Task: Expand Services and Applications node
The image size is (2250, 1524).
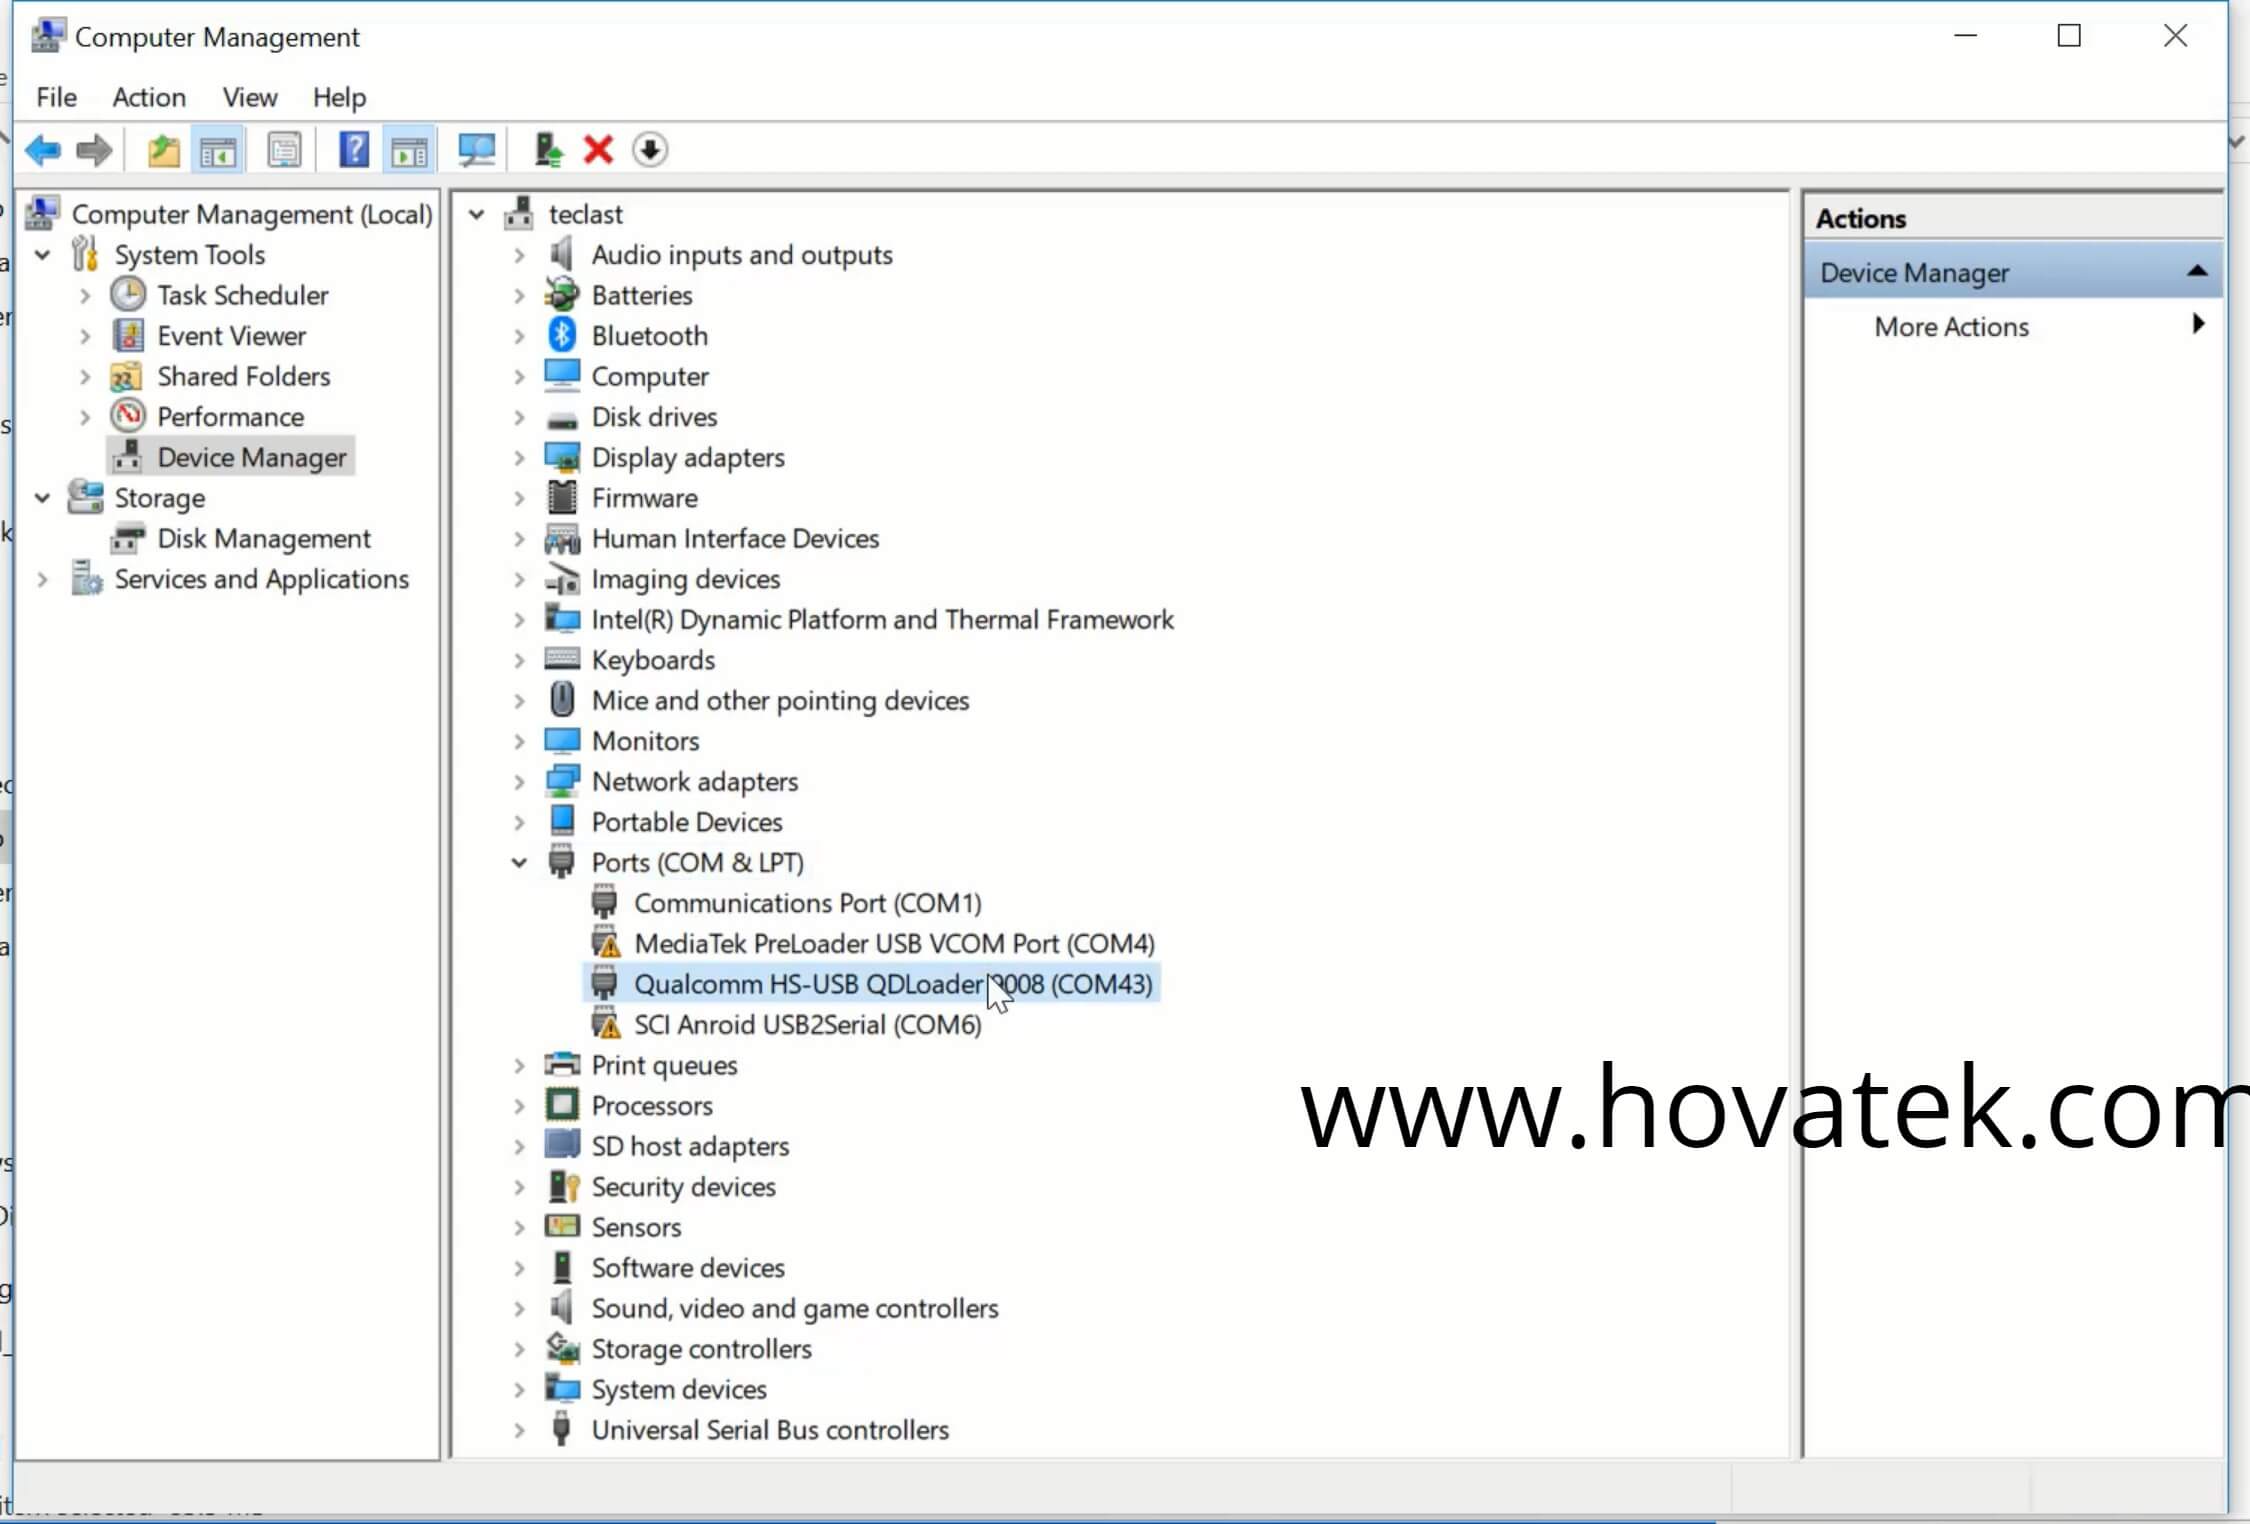Action: [x=43, y=579]
